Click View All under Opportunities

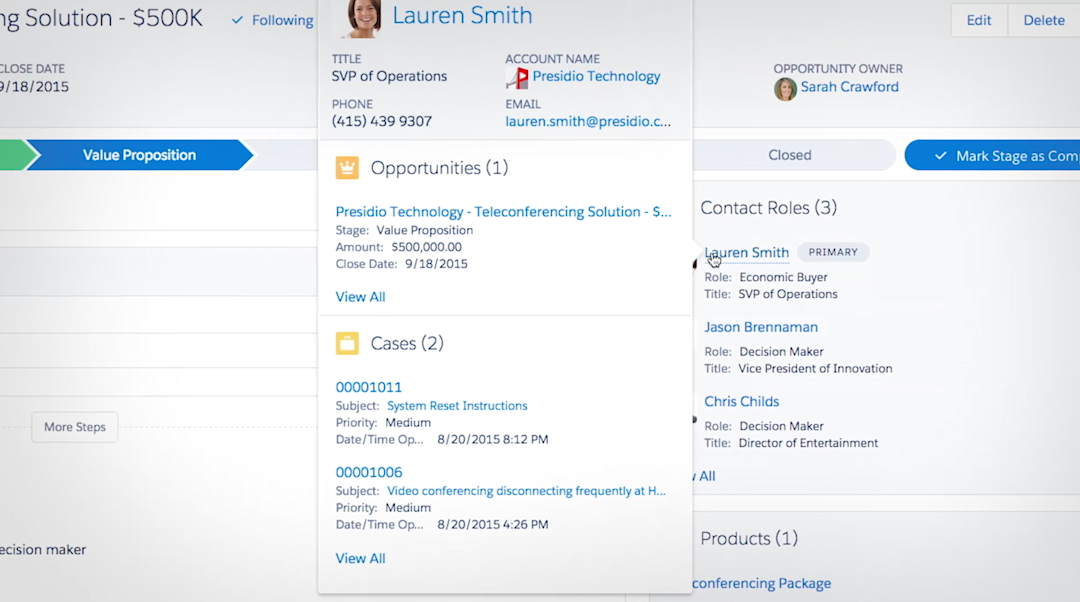pyautogui.click(x=360, y=297)
